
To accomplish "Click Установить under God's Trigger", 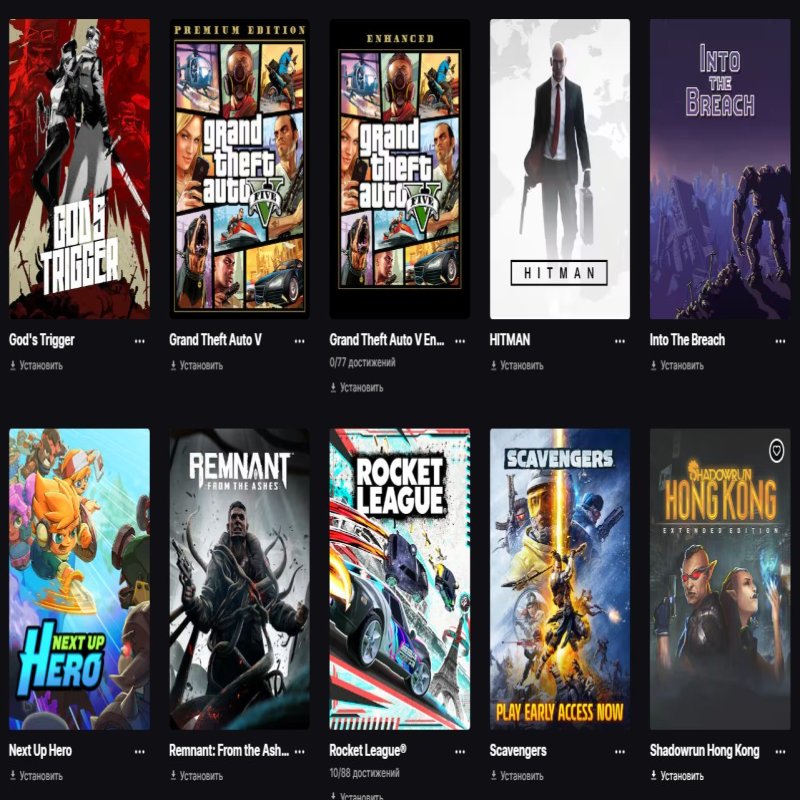I will point(36,365).
